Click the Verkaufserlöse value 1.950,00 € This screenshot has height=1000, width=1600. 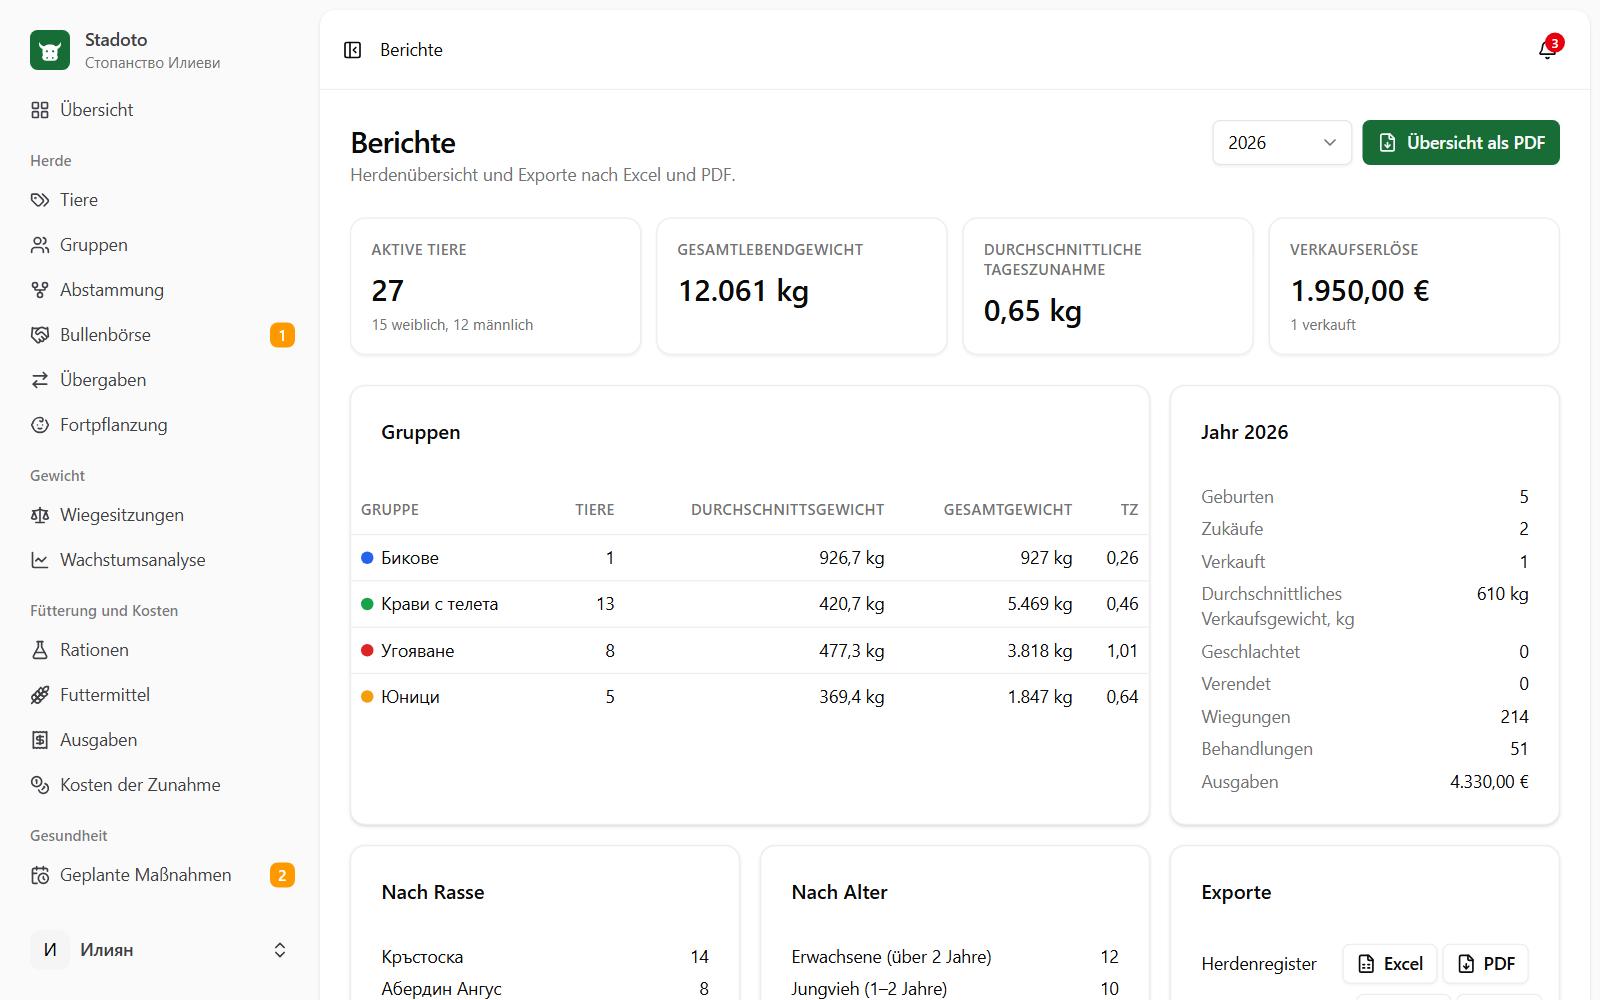pos(1360,291)
